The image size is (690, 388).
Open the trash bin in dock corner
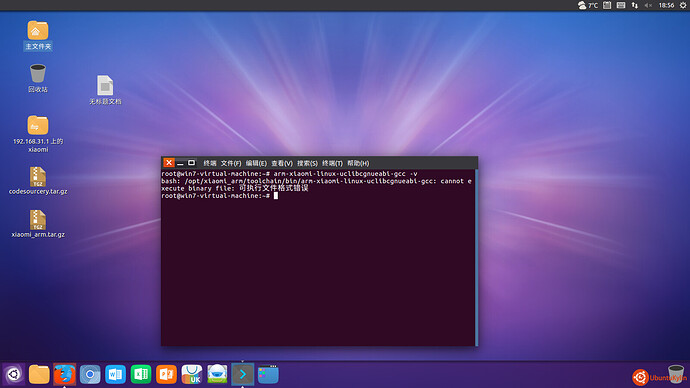tap(676, 374)
